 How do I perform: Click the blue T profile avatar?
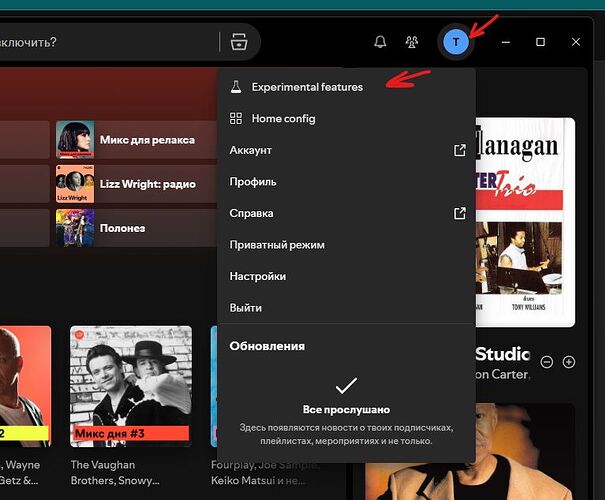pyautogui.click(x=456, y=42)
